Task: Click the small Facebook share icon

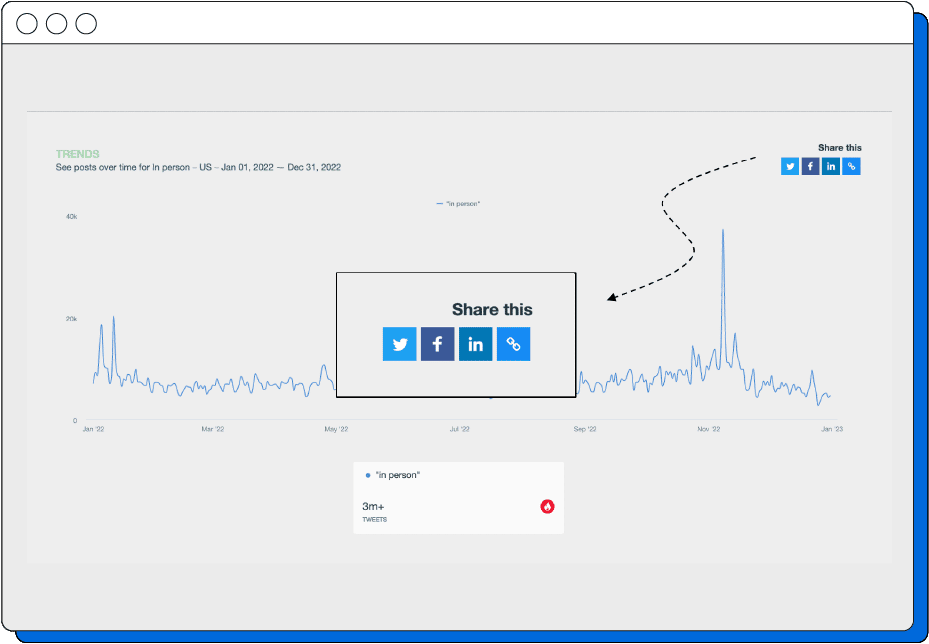Action: tap(810, 166)
